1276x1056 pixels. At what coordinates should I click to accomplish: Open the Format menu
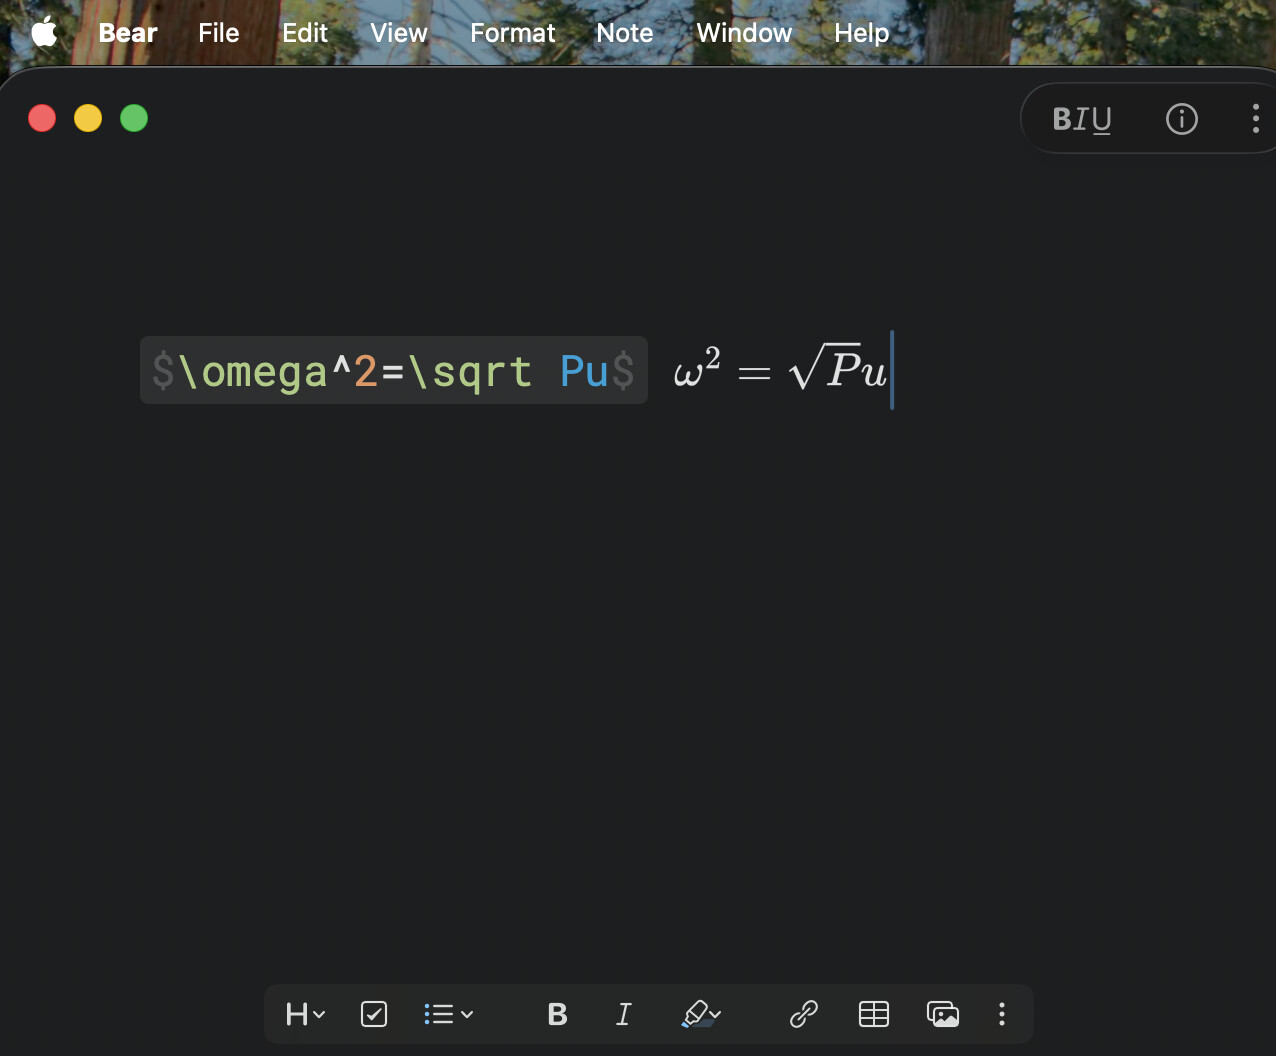click(x=512, y=33)
